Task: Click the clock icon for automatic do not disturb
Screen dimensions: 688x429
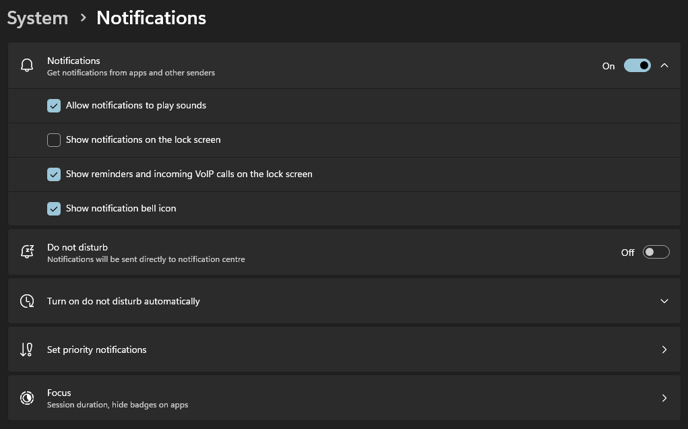Action: pos(27,301)
